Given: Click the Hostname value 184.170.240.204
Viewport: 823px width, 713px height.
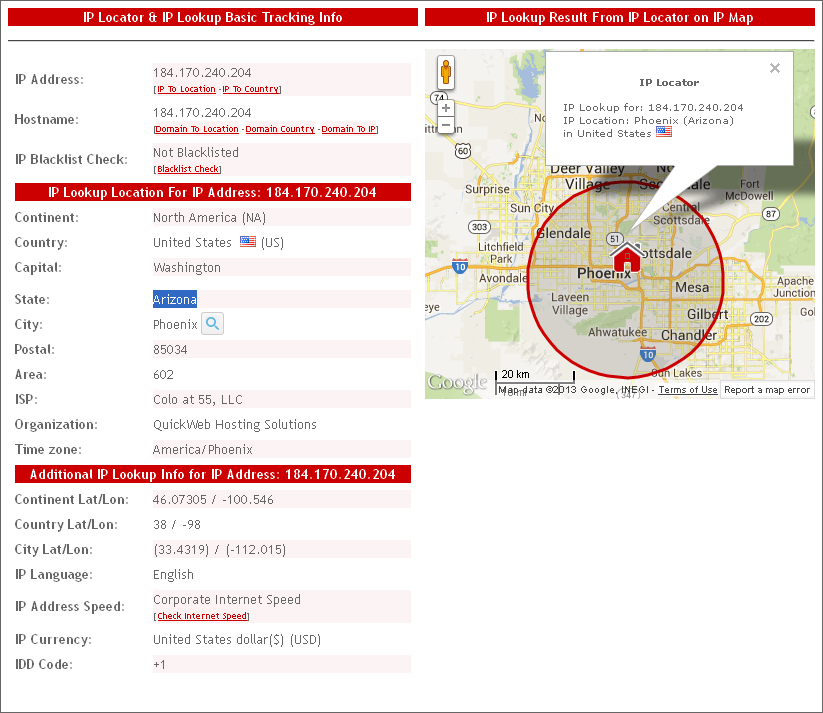Looking at the screenshot, I should [x=202, y=112].
